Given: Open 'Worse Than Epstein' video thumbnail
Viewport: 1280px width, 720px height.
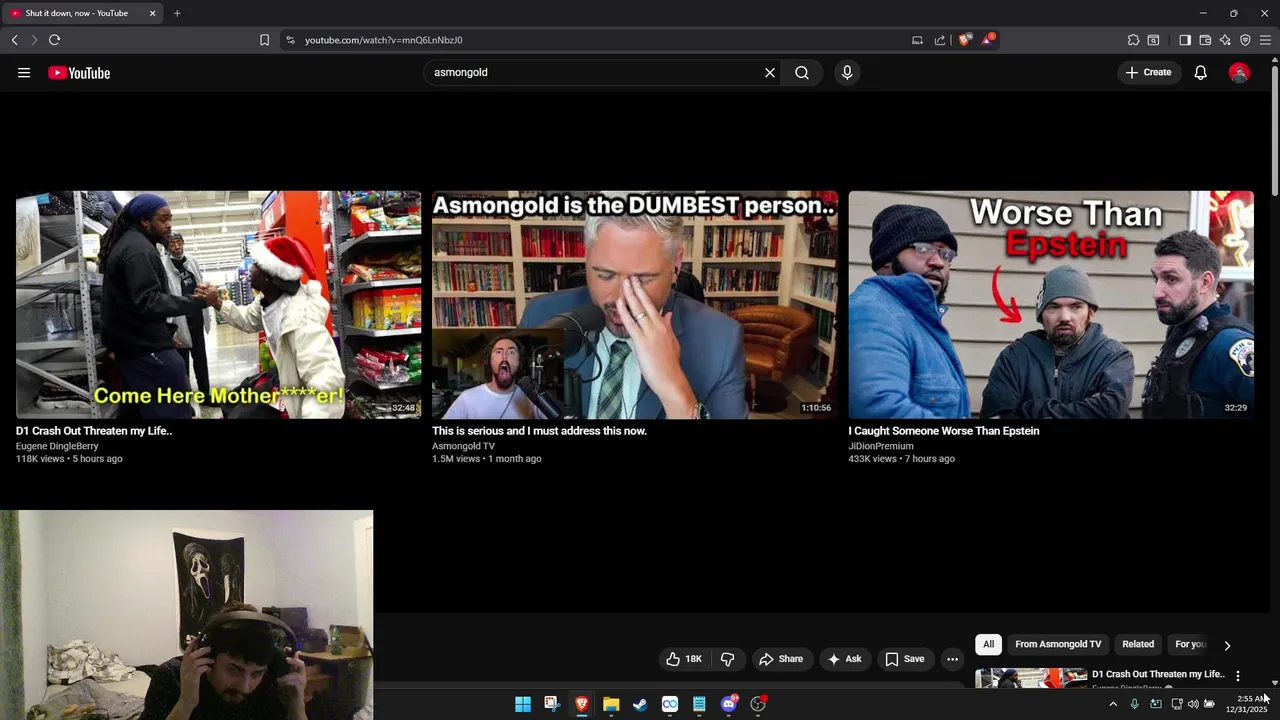Looking at the screenshot, I should tap(1051, 304).
